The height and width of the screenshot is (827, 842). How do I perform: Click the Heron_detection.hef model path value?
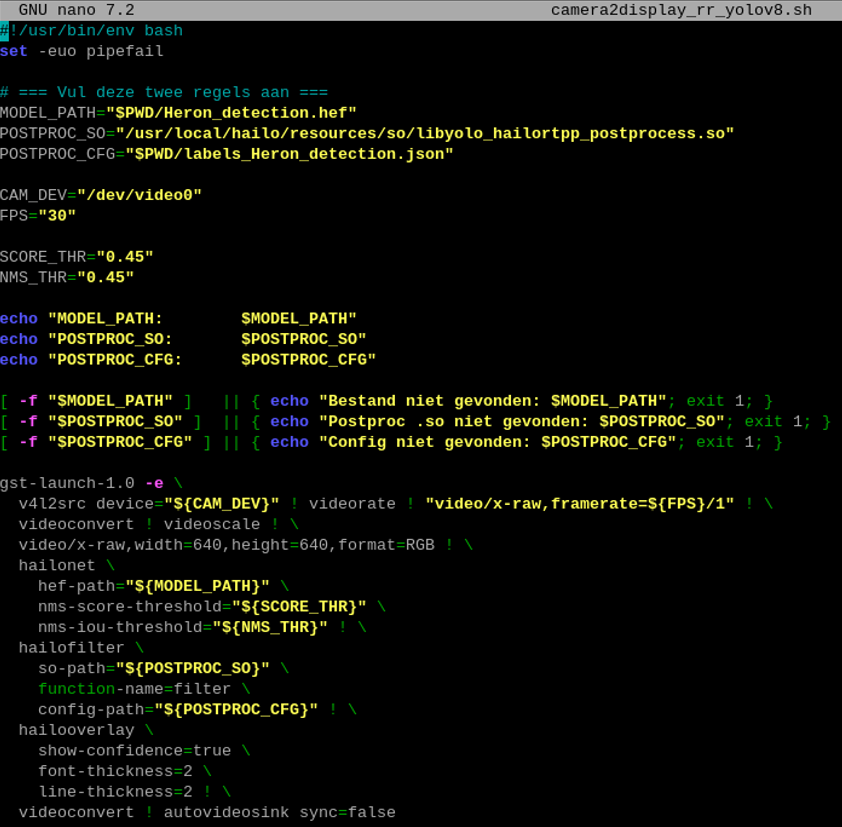click(236, 113)
